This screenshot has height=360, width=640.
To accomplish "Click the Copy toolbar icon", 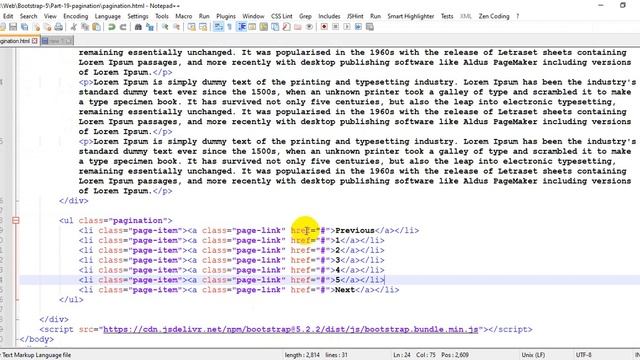I will pyautogui.click(x=85, y=27).
